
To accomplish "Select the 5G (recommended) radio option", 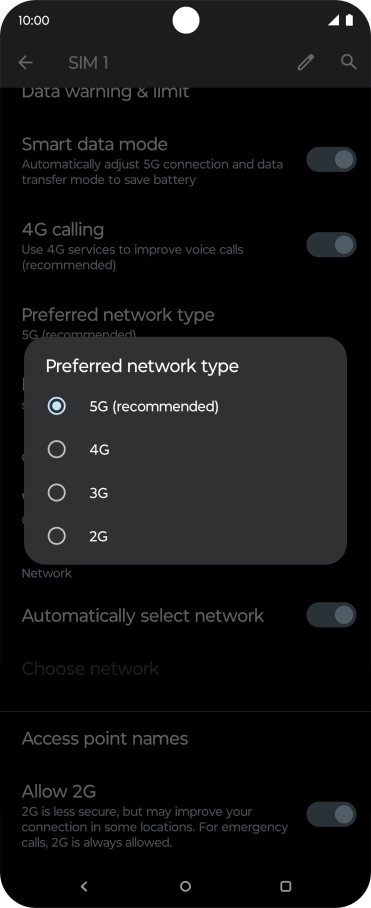I will (x=185, y=407).
